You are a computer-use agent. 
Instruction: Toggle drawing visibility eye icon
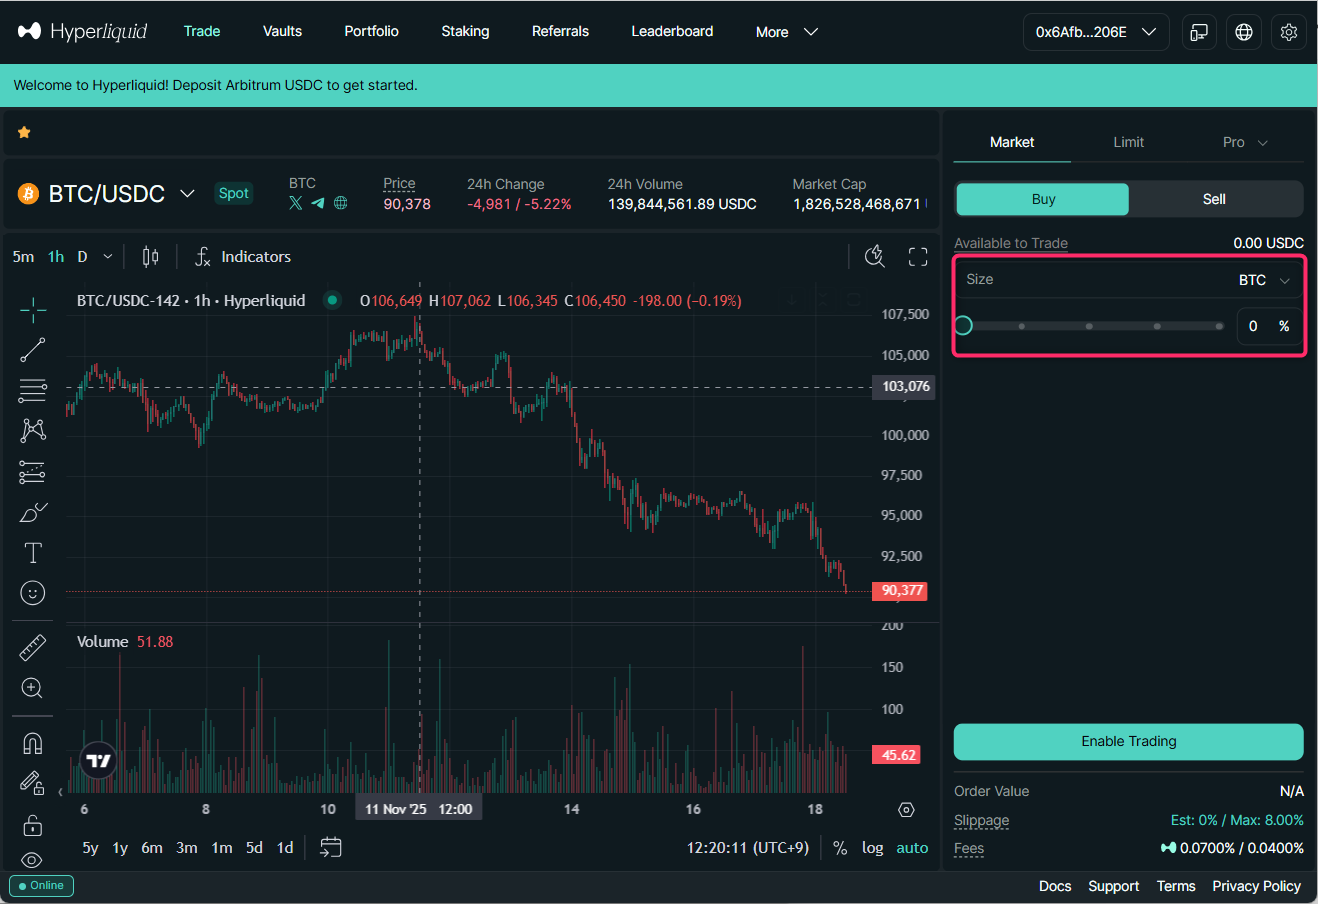click(x=32, y=860)
